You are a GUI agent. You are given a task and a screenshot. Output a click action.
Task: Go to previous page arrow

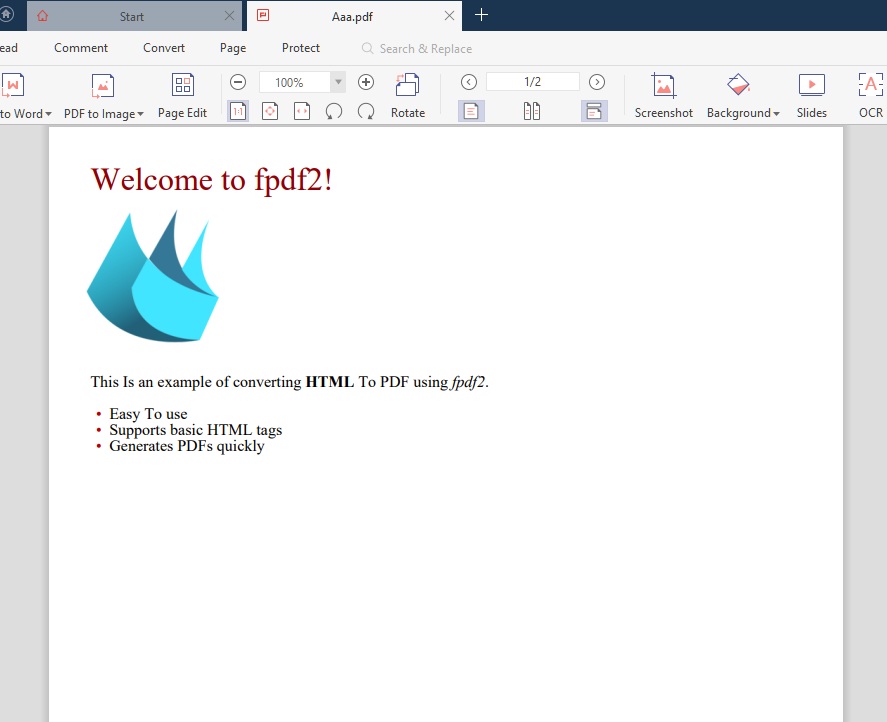(468, 82)
